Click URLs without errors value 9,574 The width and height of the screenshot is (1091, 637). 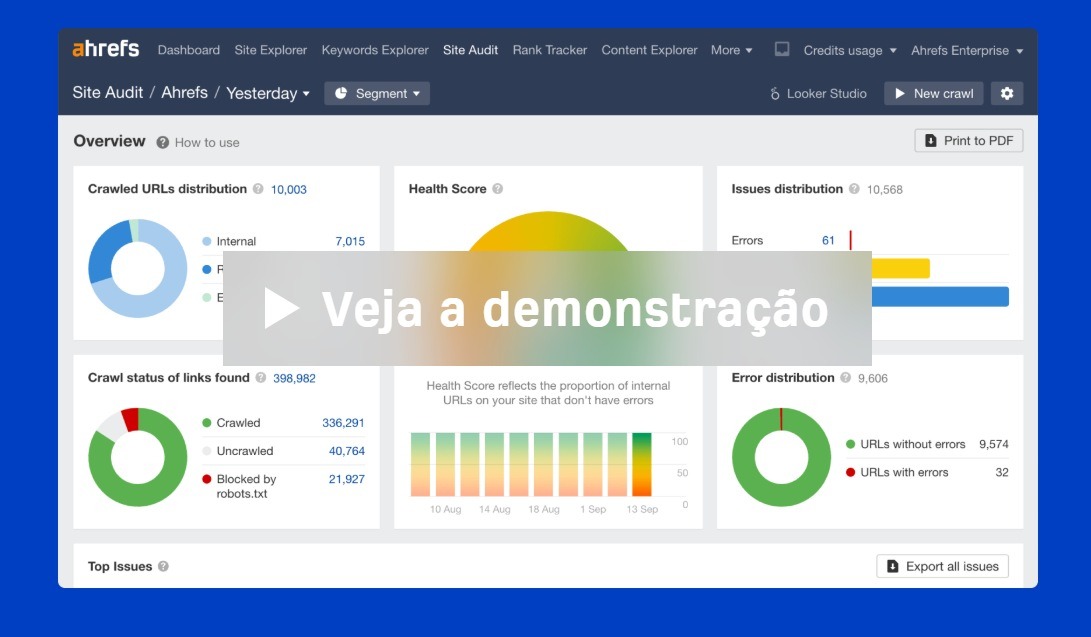994,444
